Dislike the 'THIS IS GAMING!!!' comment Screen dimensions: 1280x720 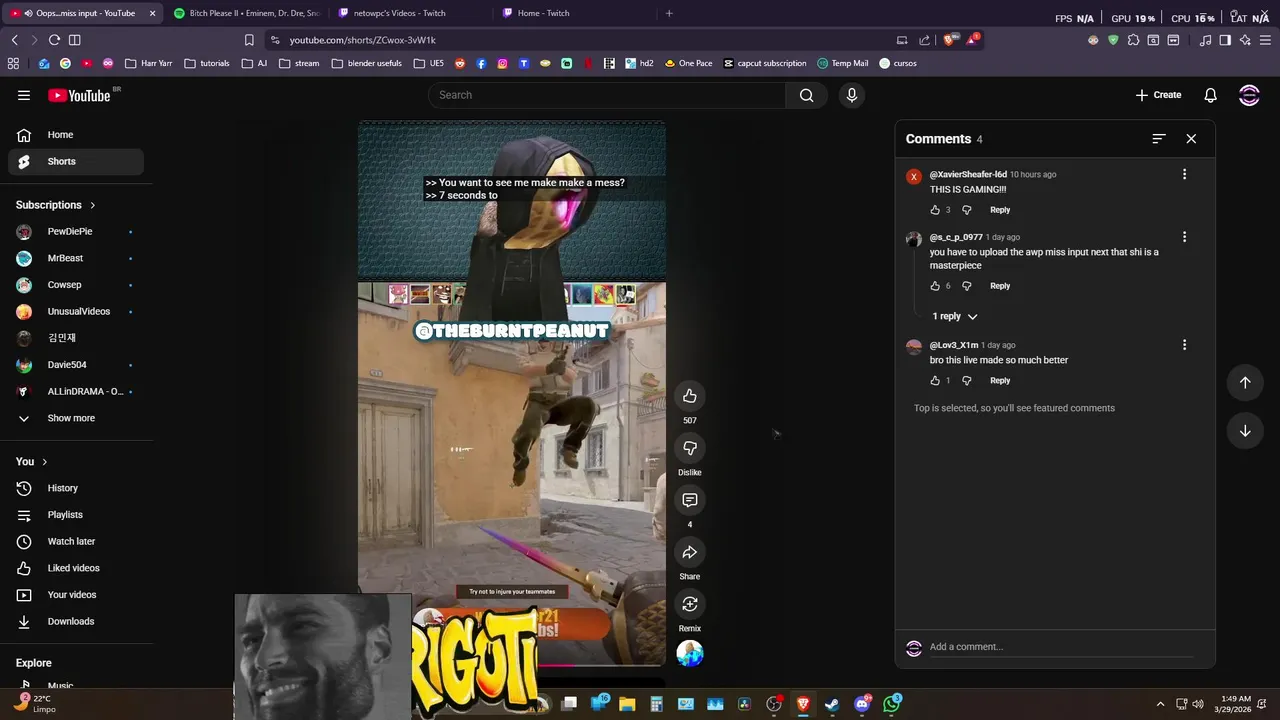966,210
